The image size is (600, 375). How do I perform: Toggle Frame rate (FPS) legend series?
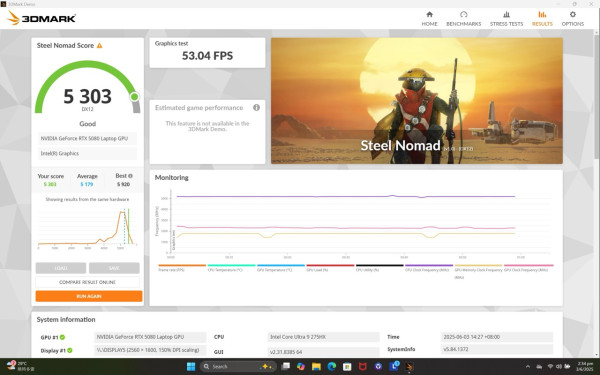(182, 268)
